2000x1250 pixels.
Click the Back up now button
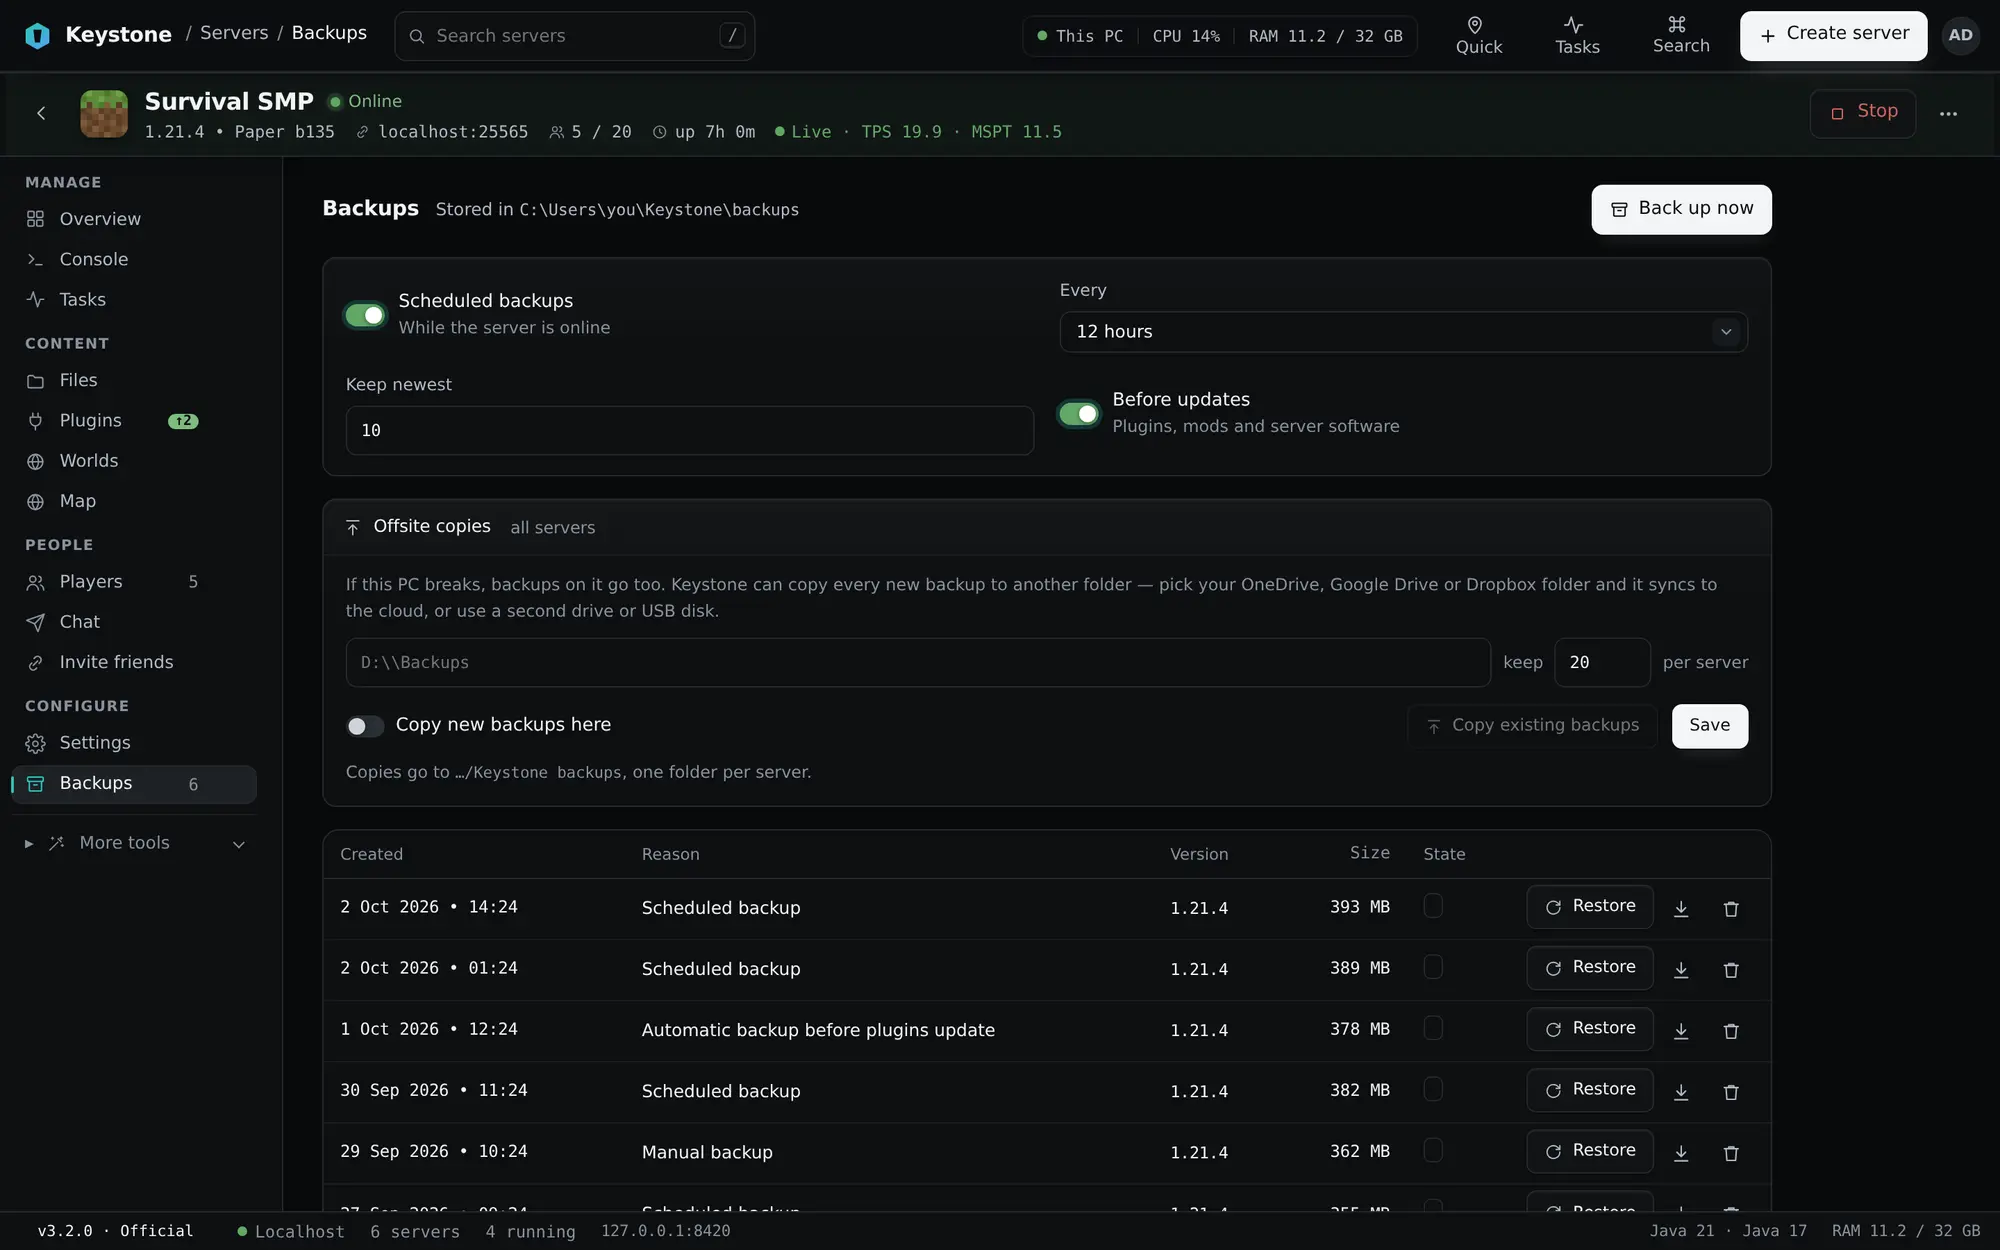pos(1681,209)
